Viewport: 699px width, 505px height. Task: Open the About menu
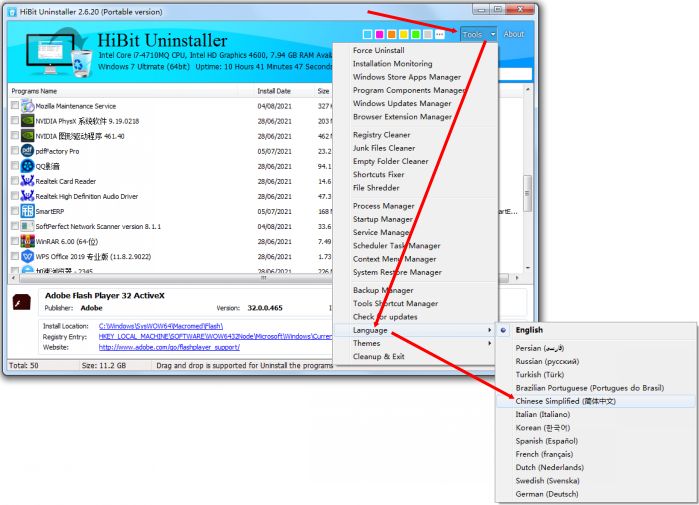point(514,34)
